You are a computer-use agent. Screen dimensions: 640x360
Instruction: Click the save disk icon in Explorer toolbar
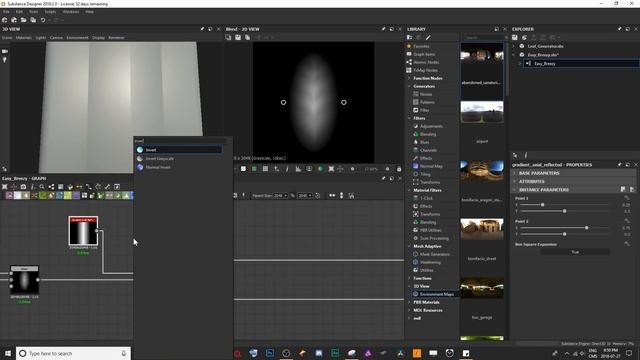515,38
